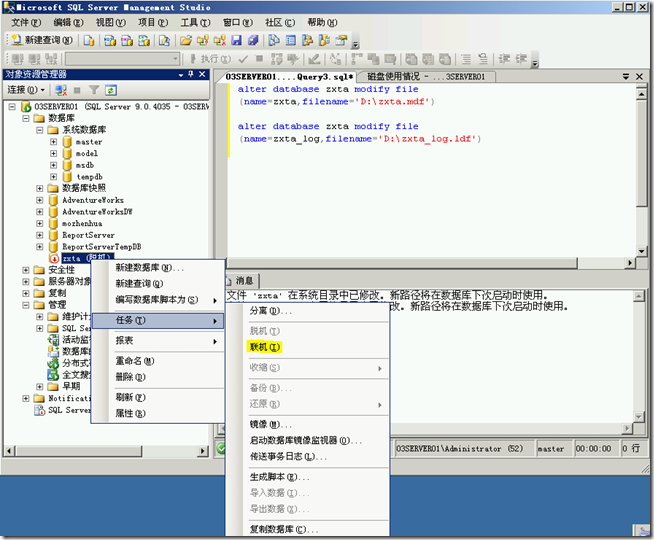Start an Analysis Services DMX query
The height and width of the screenshot is (540, 654).
[127, 40]
